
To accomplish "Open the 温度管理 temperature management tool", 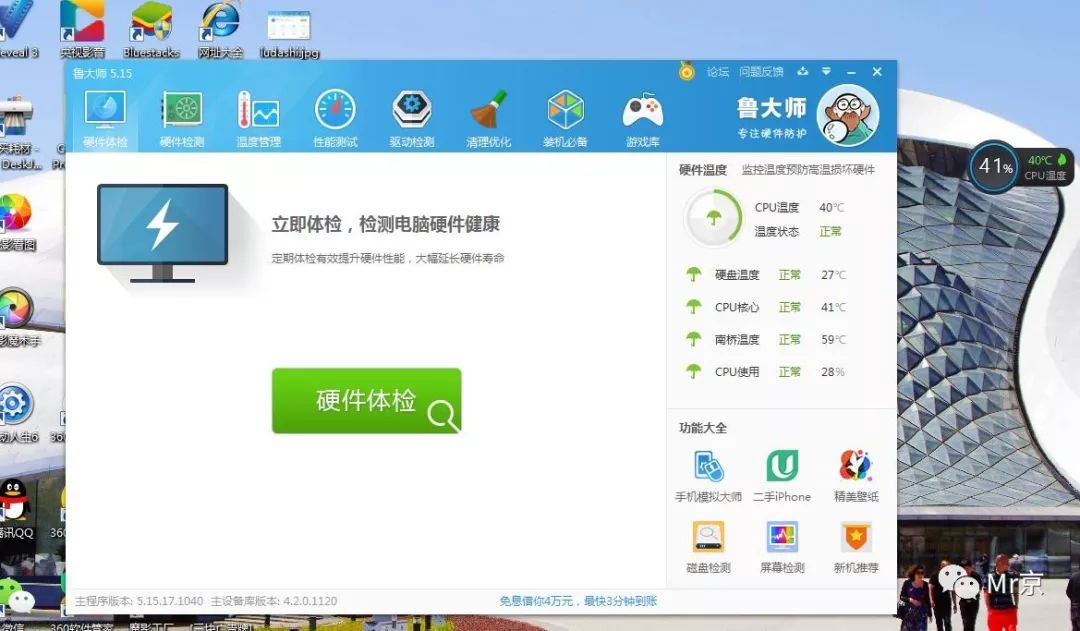I will pos(258,115).
